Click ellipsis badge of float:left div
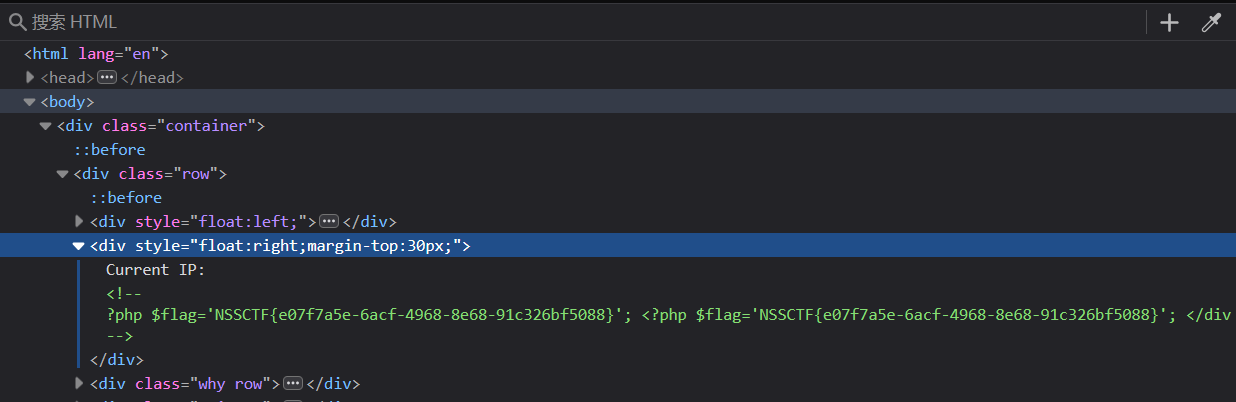 point(329,222)
